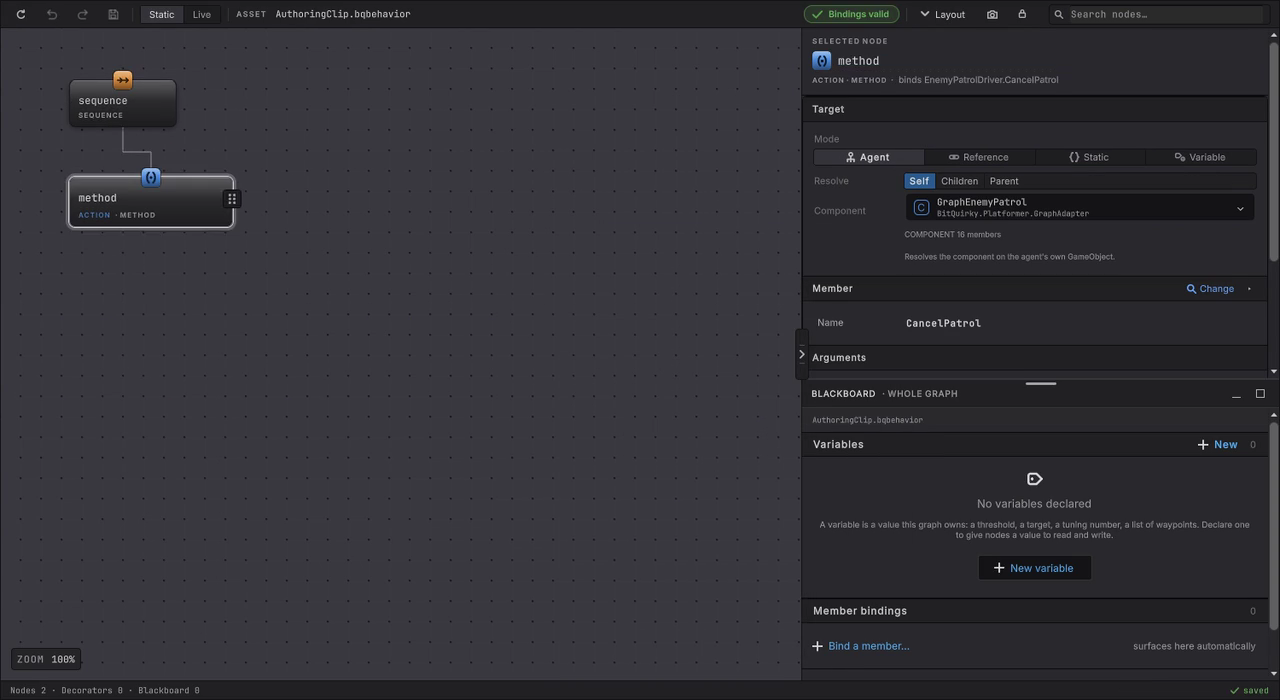Choose Parent resolve option
Image resolution: width=1280 pixels, height=700 pixels.
point(1004,181)
